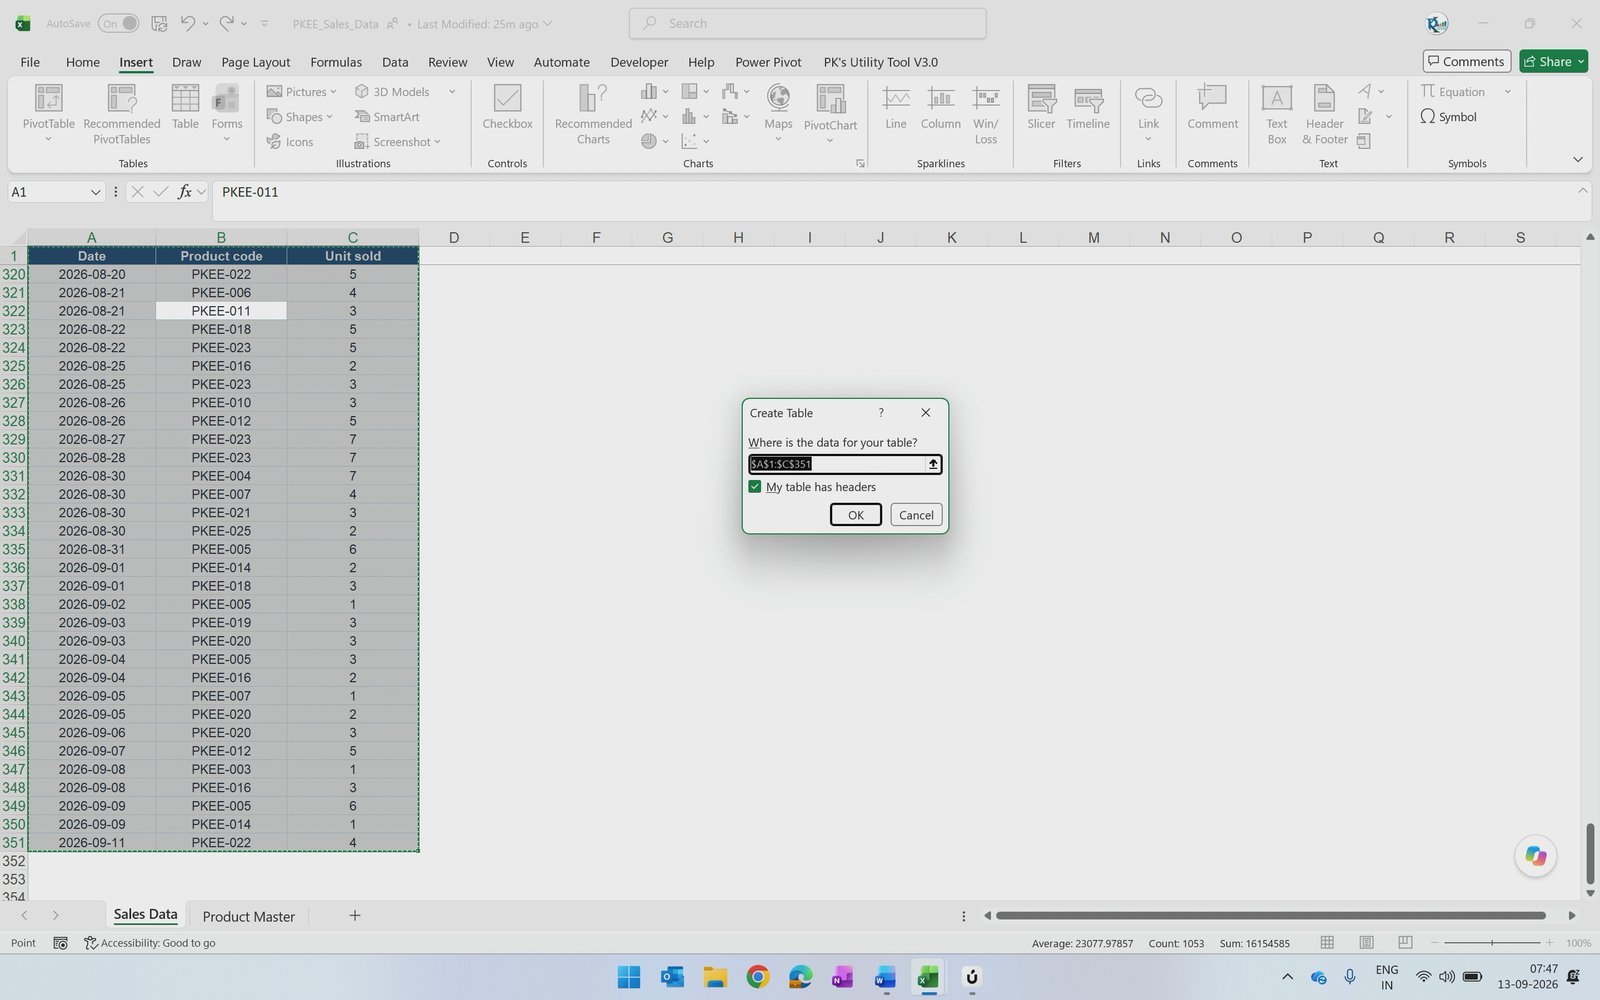
Task: Open File Explorer from the taskbar
Action: point(714,977)
